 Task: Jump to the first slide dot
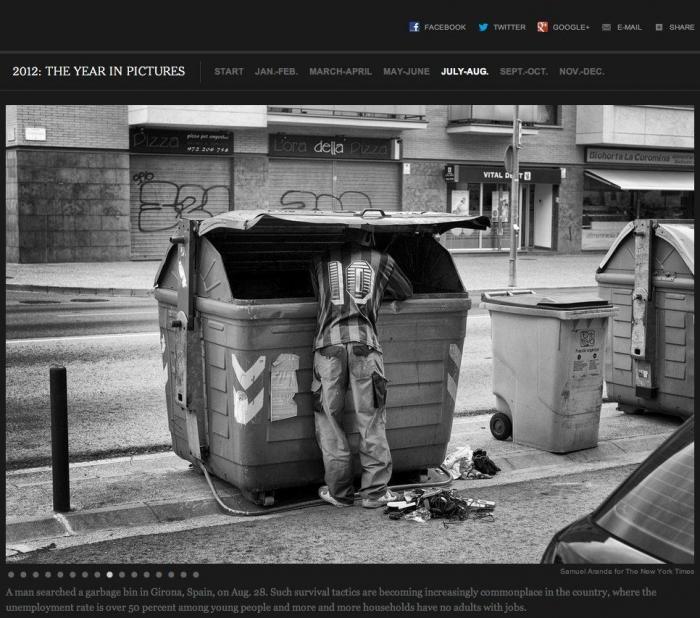tap(11, 575)
